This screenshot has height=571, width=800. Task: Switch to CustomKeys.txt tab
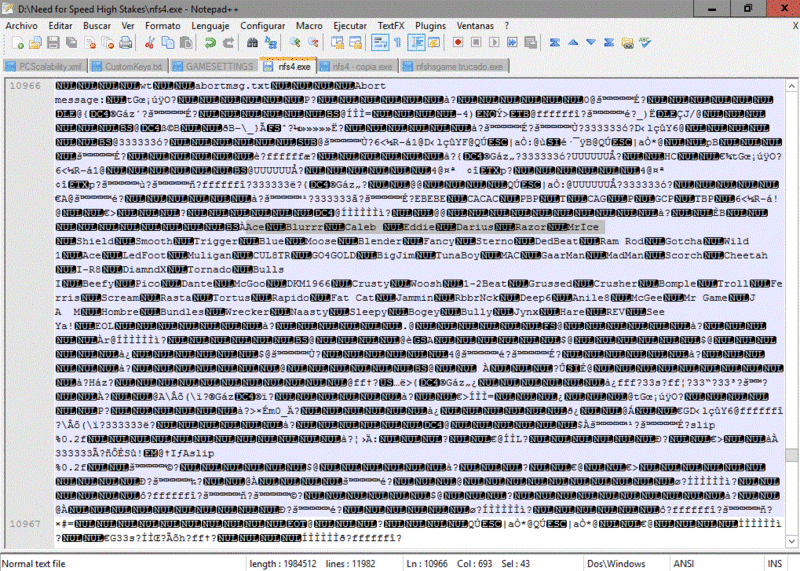[129, 66]
